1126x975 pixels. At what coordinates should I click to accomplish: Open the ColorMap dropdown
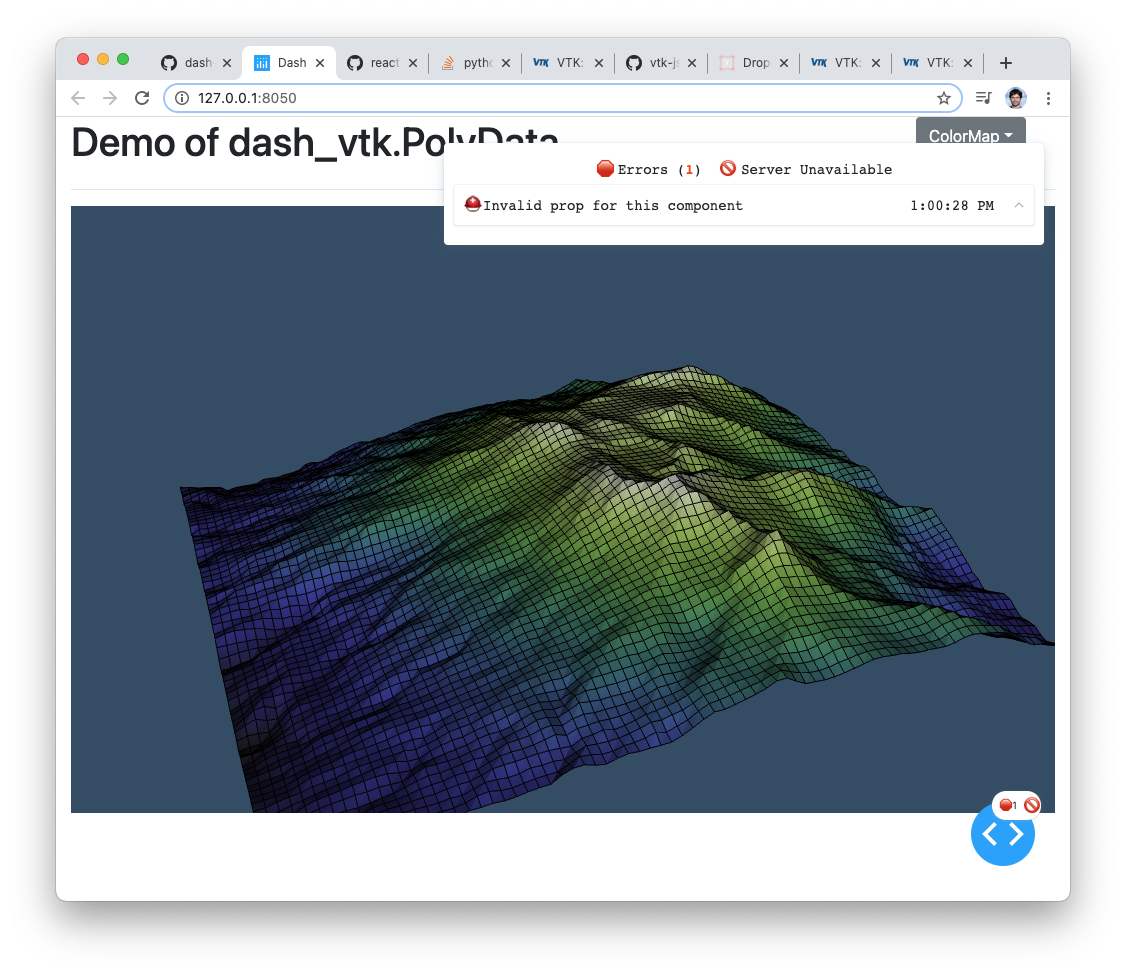click(x=970, y=135)
